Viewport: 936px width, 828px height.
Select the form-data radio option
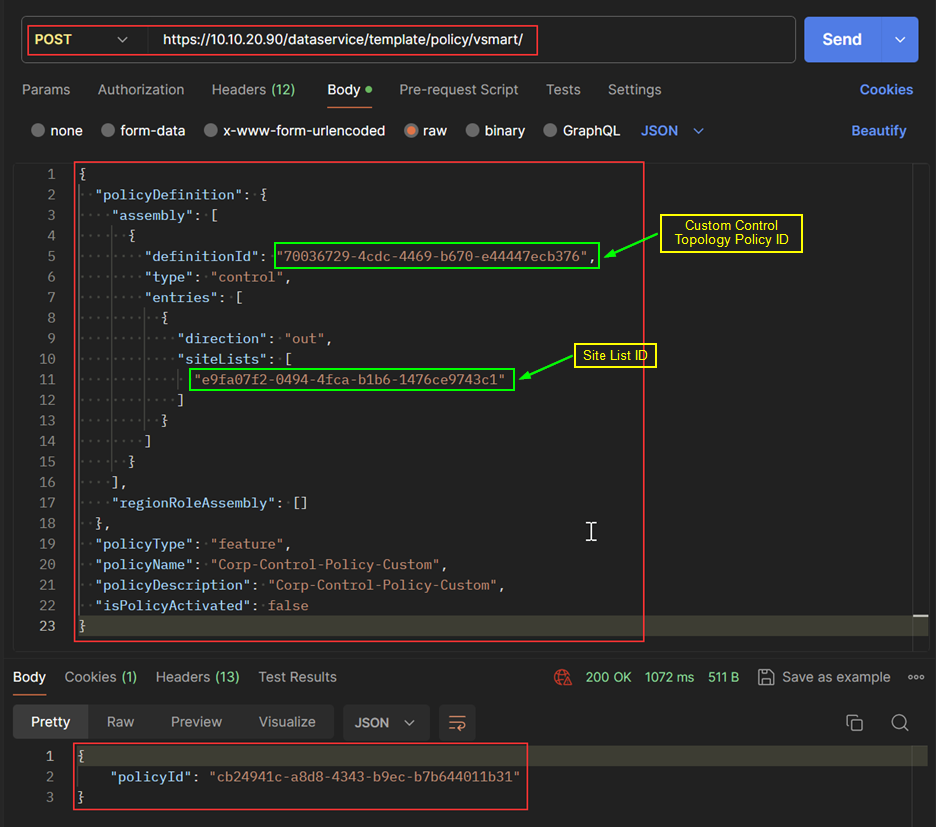108,130
